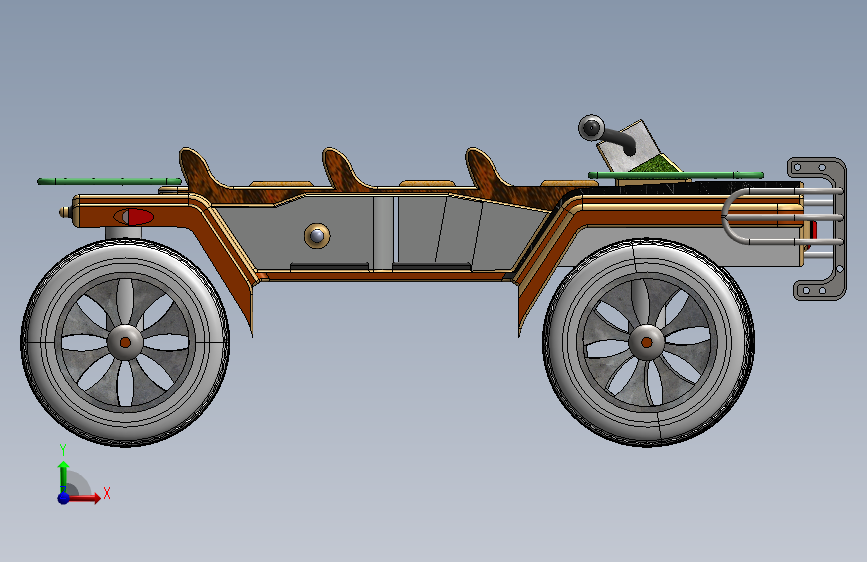Click the red X axis arrow of the triad
Viewport: 867px width, 562px height.
[83, 498]
